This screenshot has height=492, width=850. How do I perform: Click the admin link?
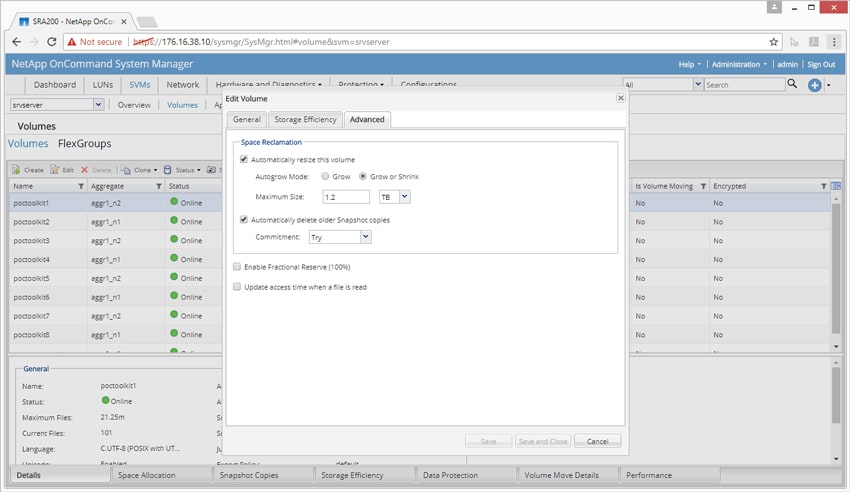(x=787, y=64)
